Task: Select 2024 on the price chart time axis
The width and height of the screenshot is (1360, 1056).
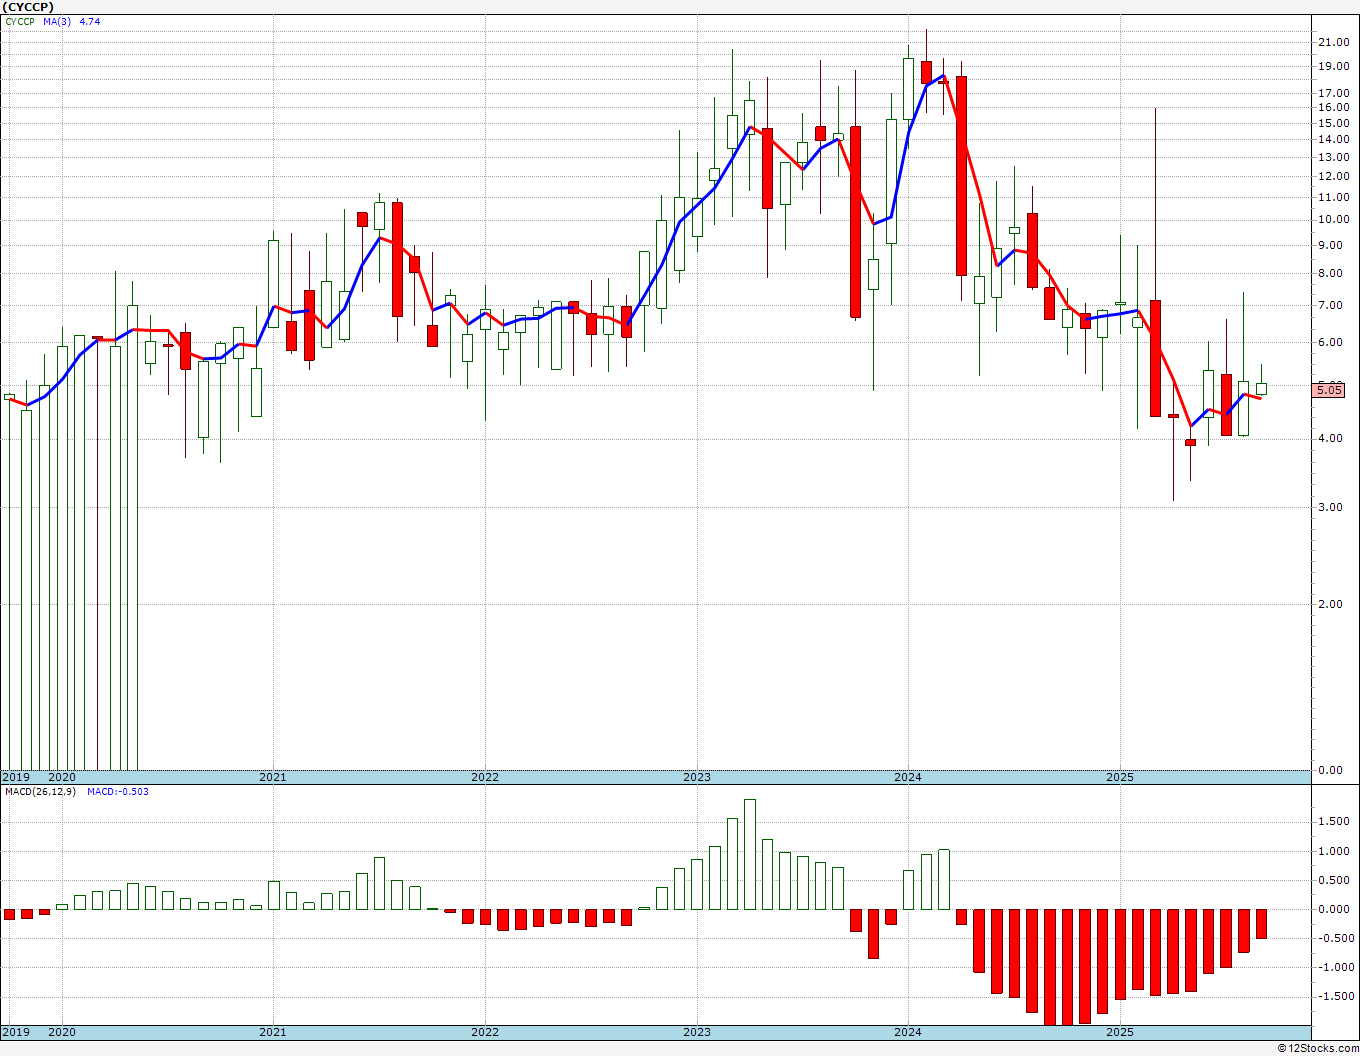Action: (908, 777)
